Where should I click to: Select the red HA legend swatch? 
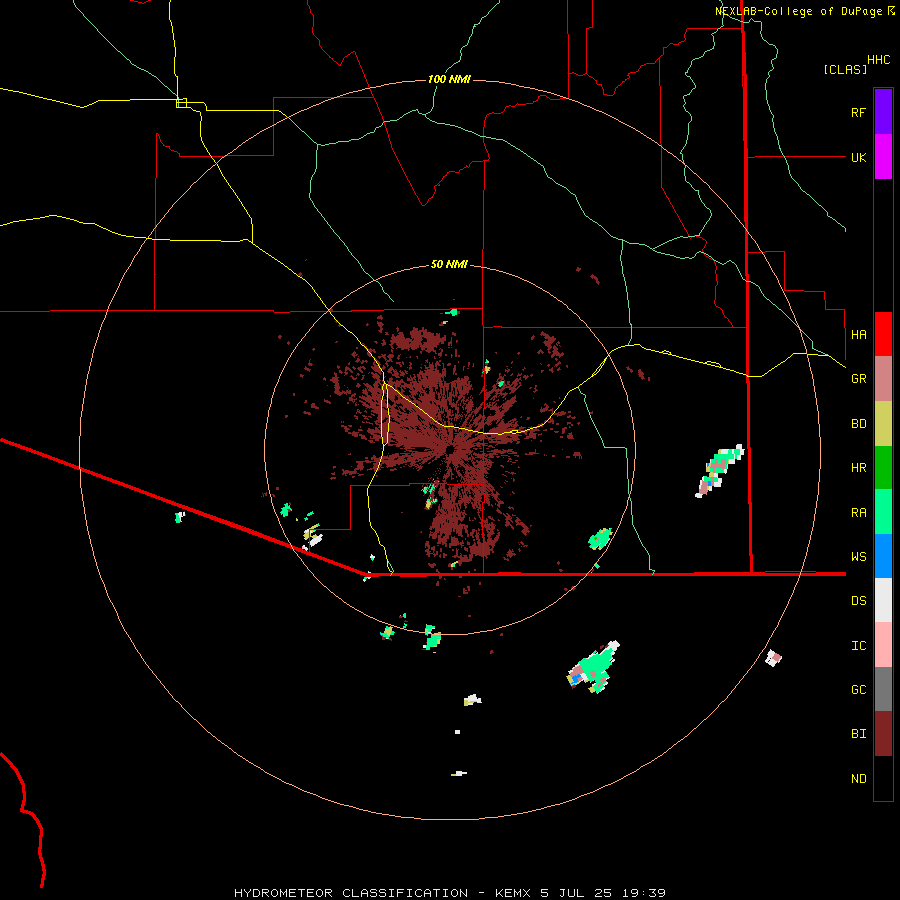pyautogui.click(x=883, y=334)
